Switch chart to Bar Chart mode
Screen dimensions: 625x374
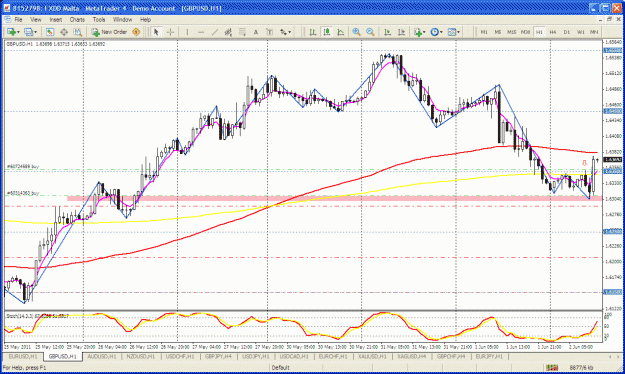(x=313, y=32)
